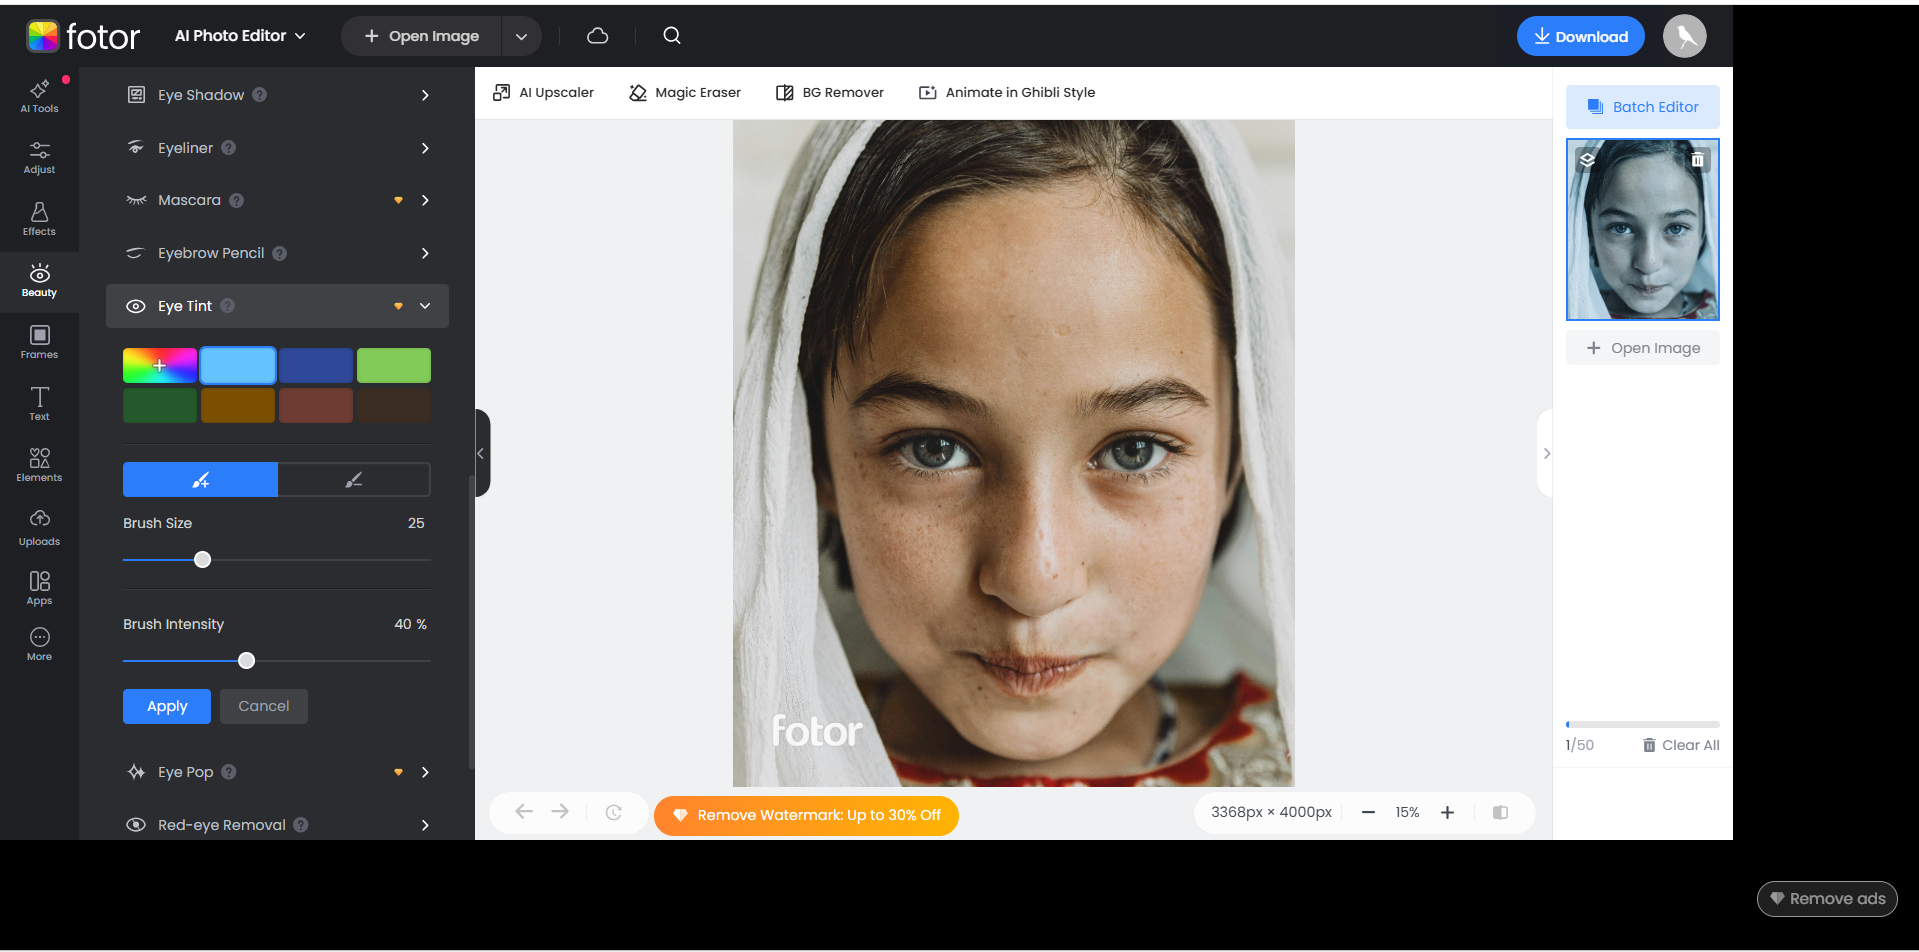
Task: Click the Eye Tint help icon
Action: 228,306
